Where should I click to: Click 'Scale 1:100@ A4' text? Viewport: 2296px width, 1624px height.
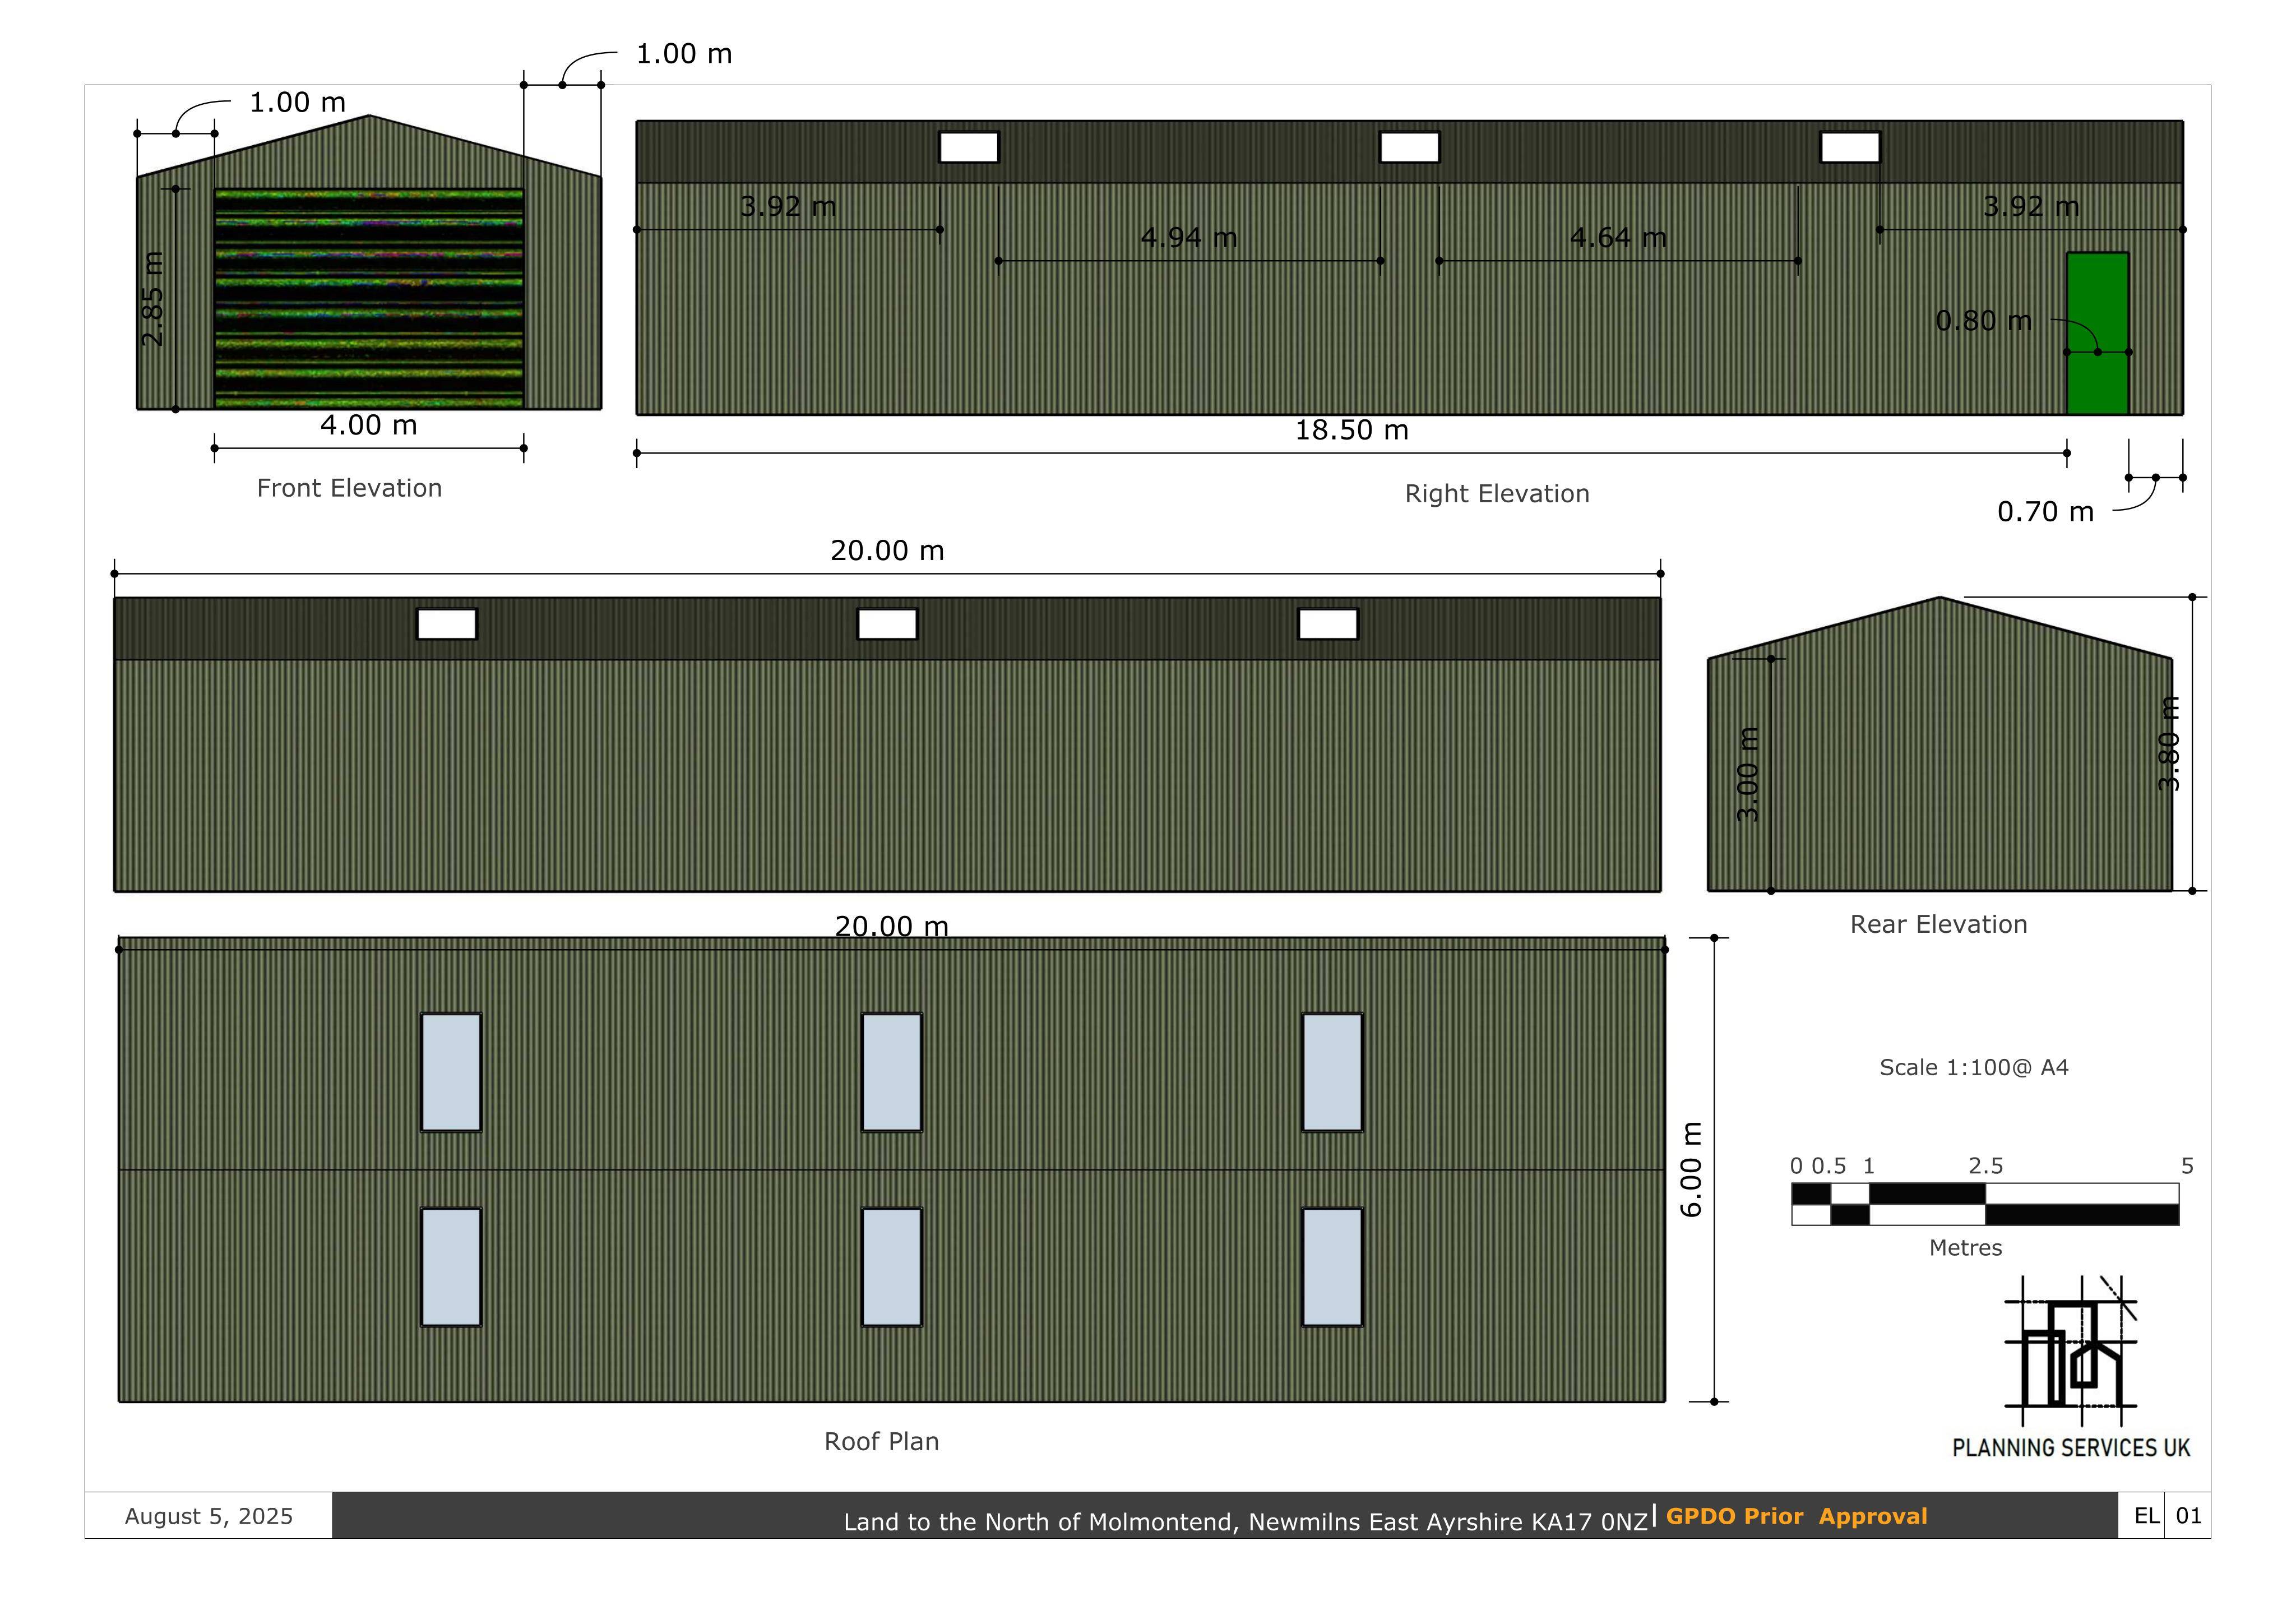[x=1974, y=1067]
